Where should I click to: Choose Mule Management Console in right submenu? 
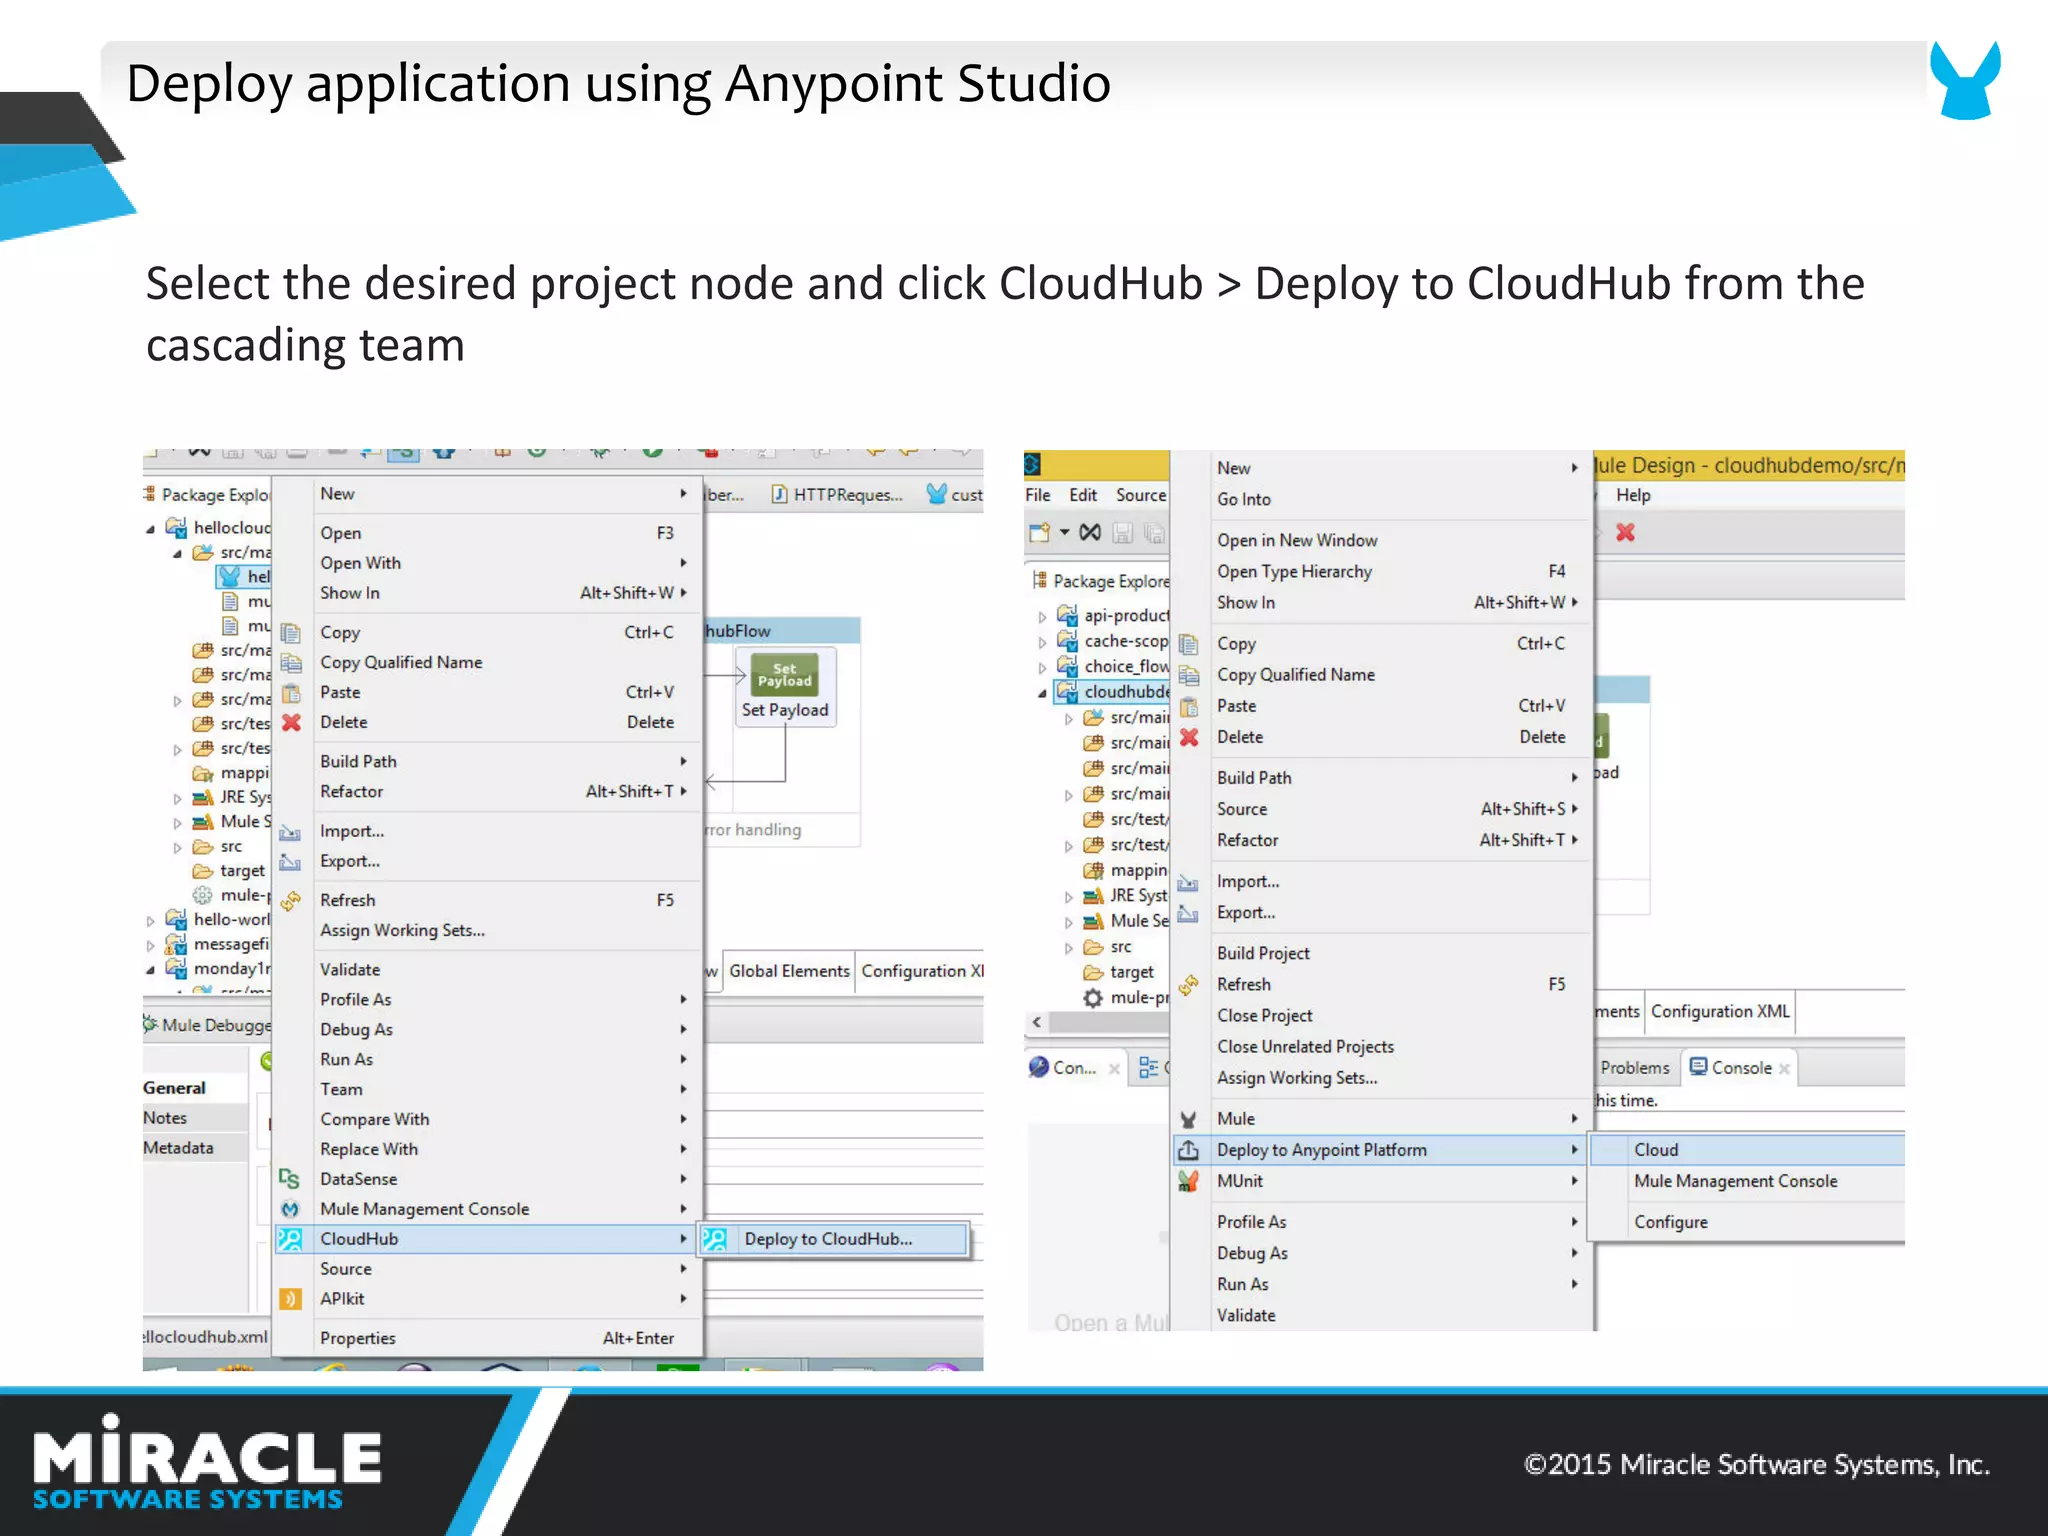(x=1747, y=1181)
